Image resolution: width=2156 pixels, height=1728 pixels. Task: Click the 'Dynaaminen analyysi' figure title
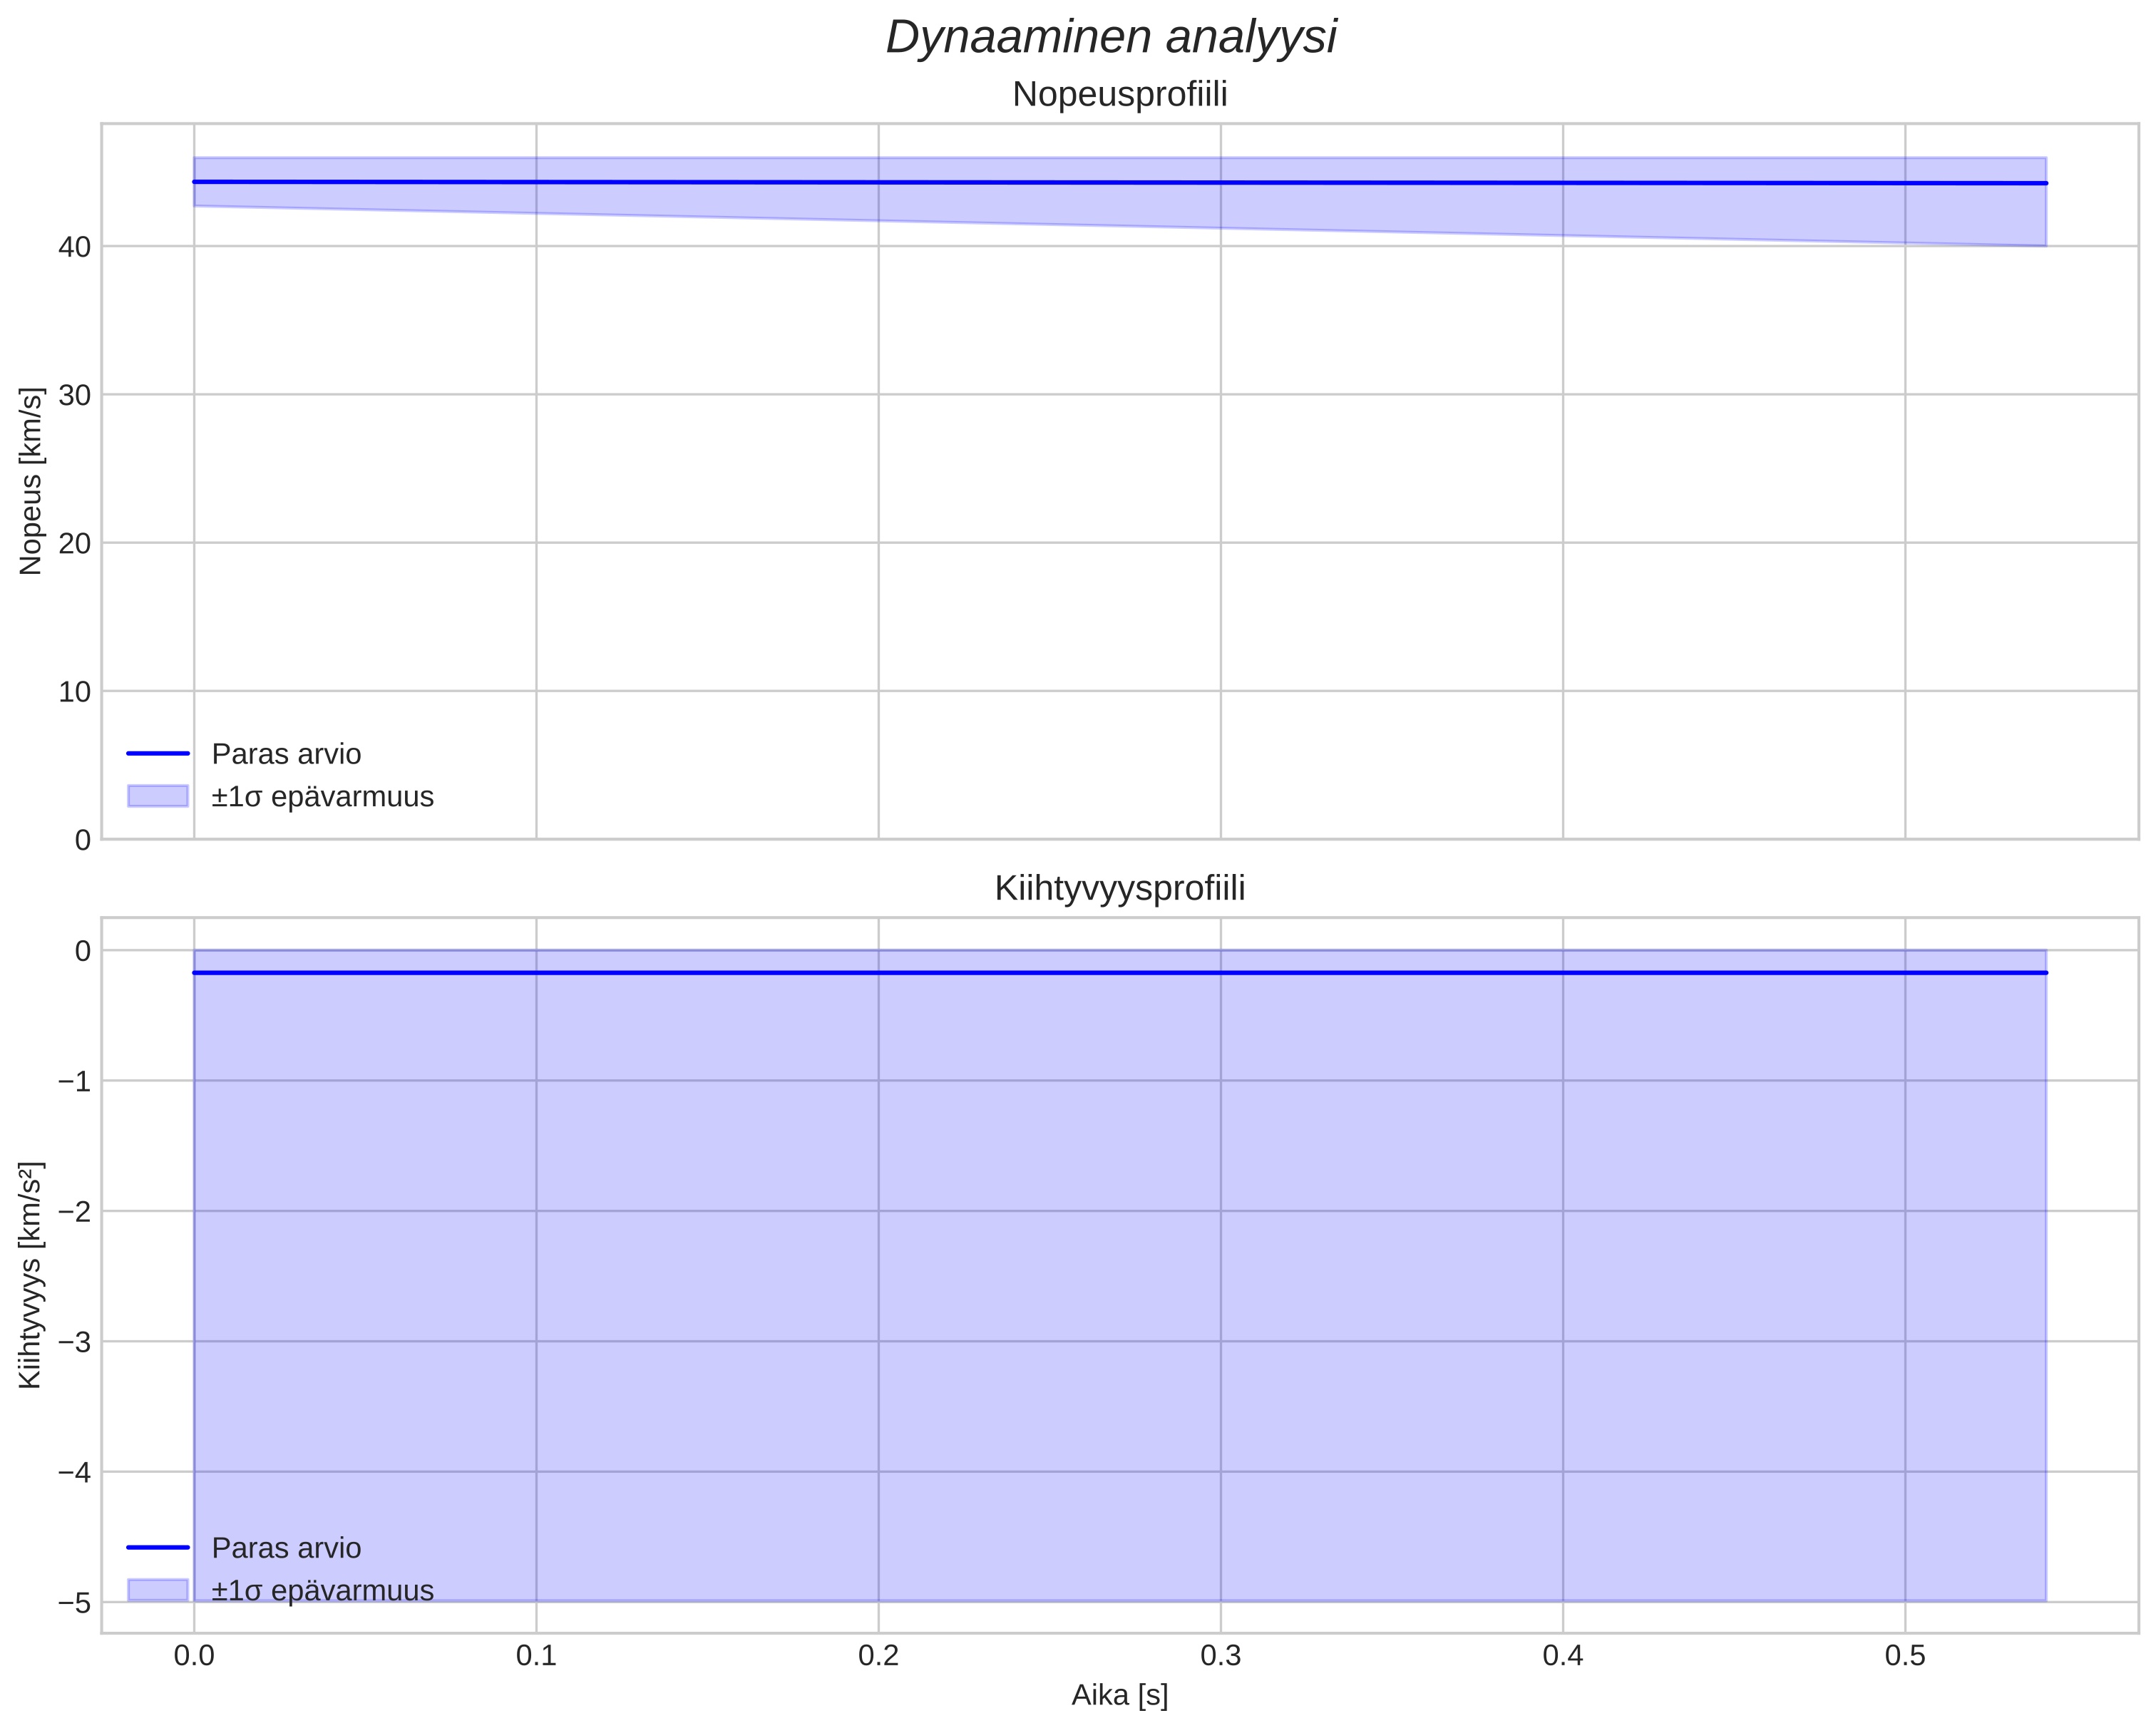(x=1111, y=38)
